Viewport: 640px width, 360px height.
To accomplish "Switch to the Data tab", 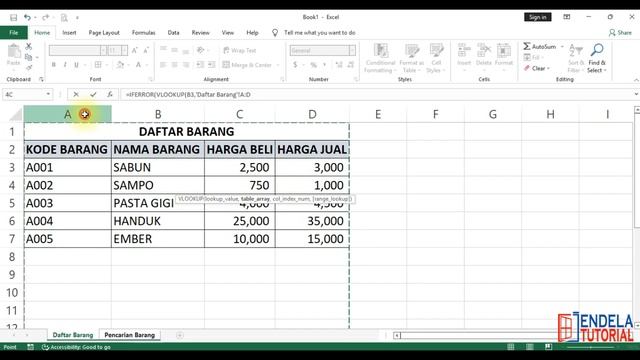I will pos(173,33).
